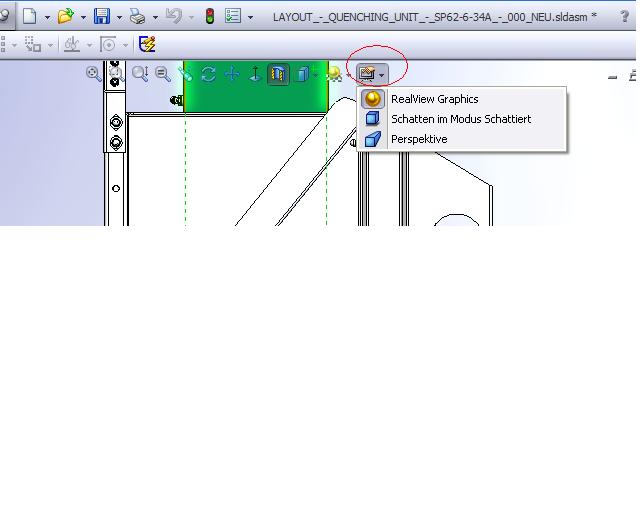Click the Undo arrow
640x512 pixels.
[174, 17]
